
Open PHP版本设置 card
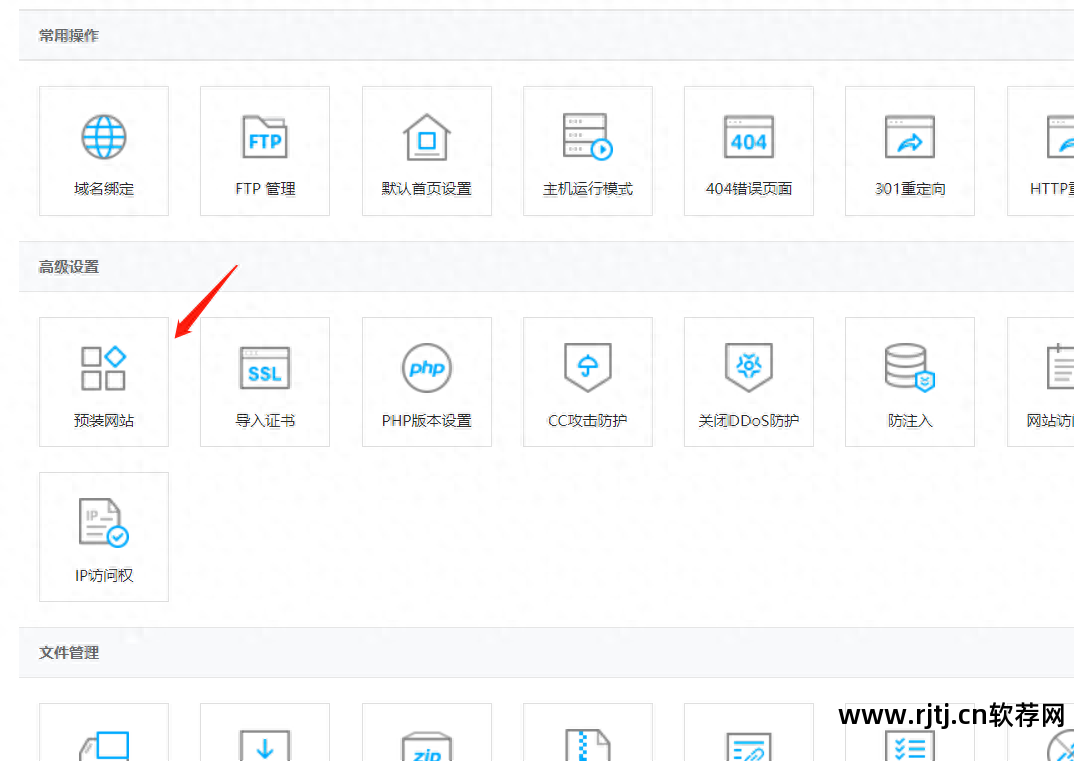point(426,382)
